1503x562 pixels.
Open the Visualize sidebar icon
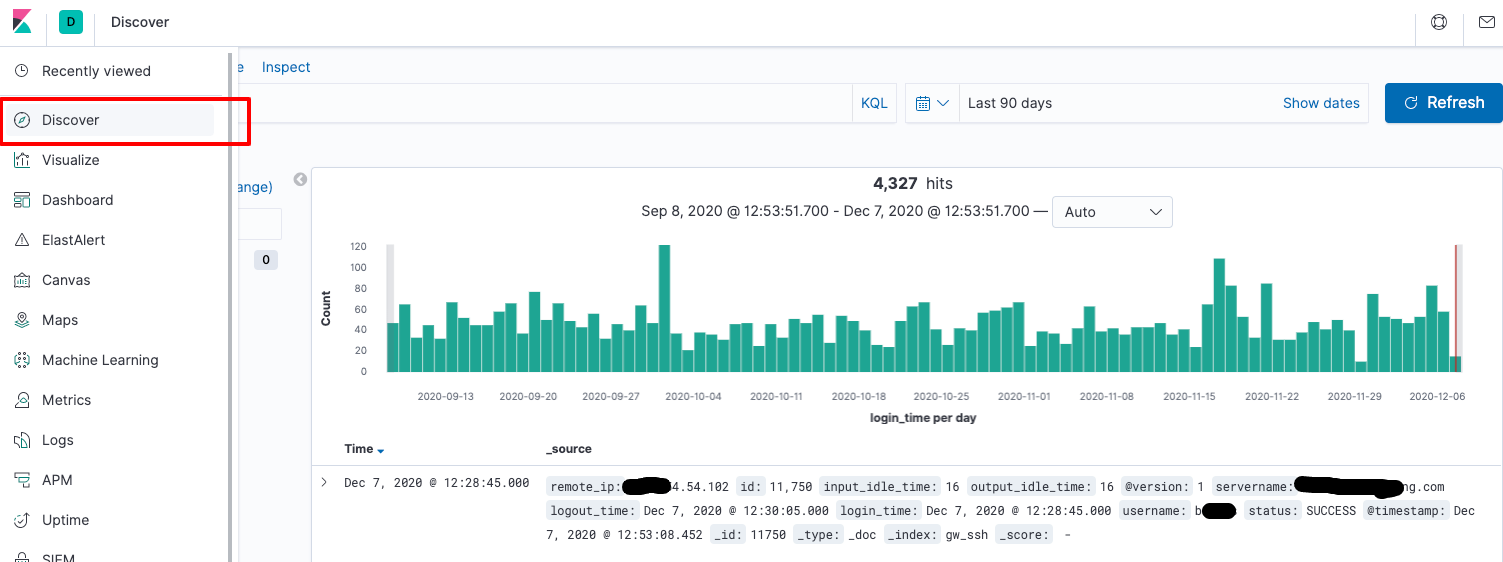click(x=22, y=160)
